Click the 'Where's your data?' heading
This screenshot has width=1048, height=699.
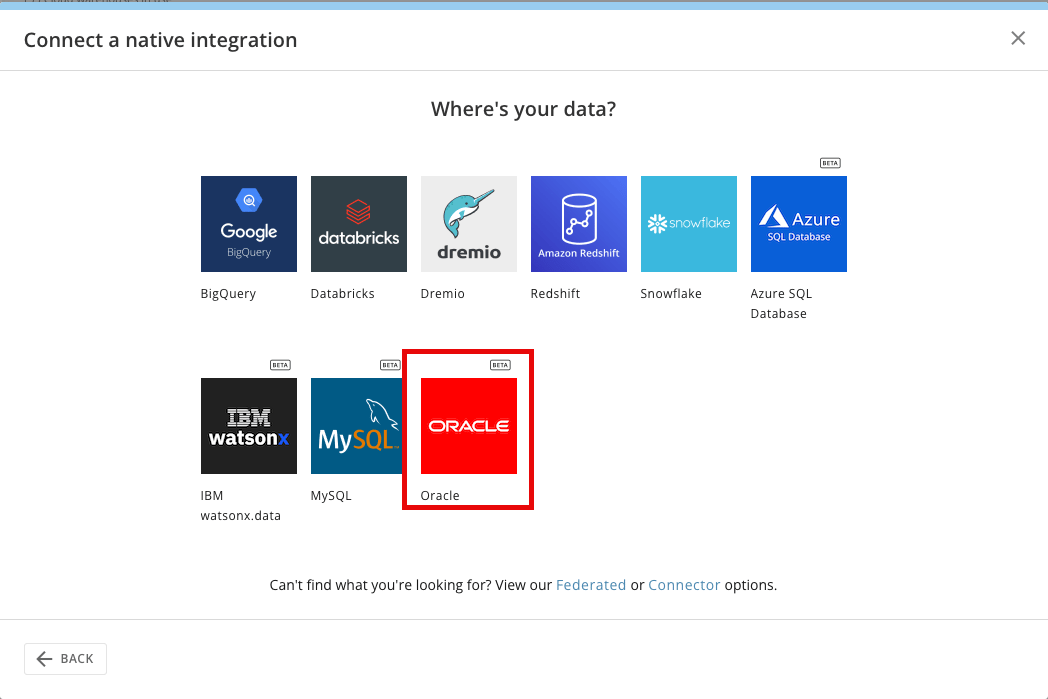[523, 109]
